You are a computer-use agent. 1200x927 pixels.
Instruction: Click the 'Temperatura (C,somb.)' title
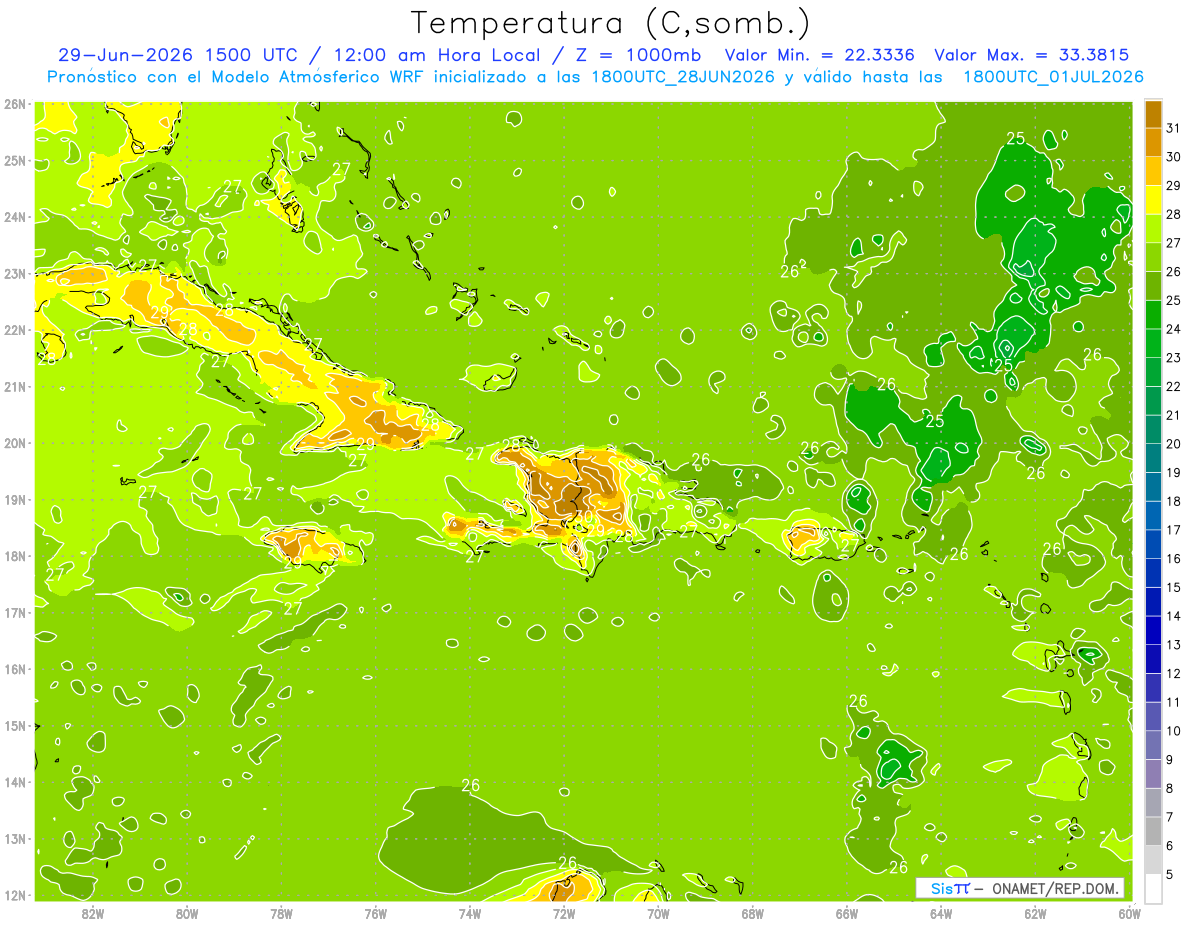click(x=610, y=22)
